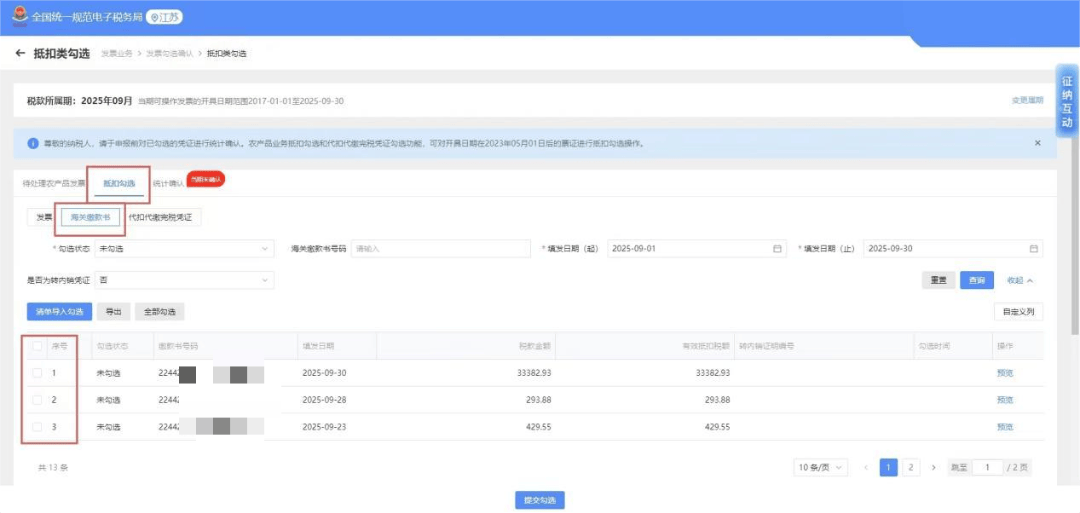Screen dimensions: 1080x513
Task: Click the tax bureau logo emblem
Action: (17, 17)
